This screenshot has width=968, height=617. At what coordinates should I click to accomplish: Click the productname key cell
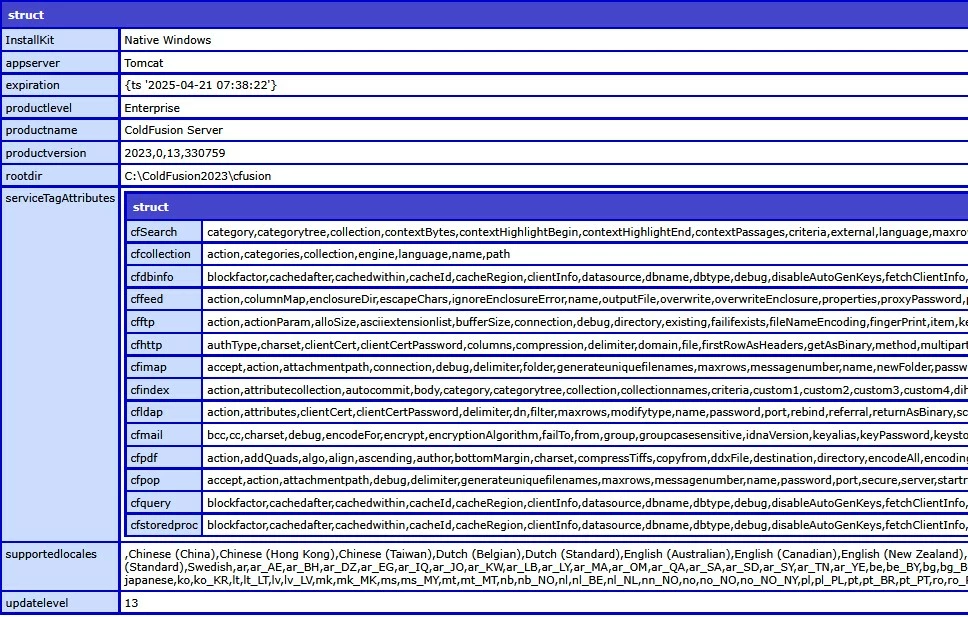pos(60,130)
